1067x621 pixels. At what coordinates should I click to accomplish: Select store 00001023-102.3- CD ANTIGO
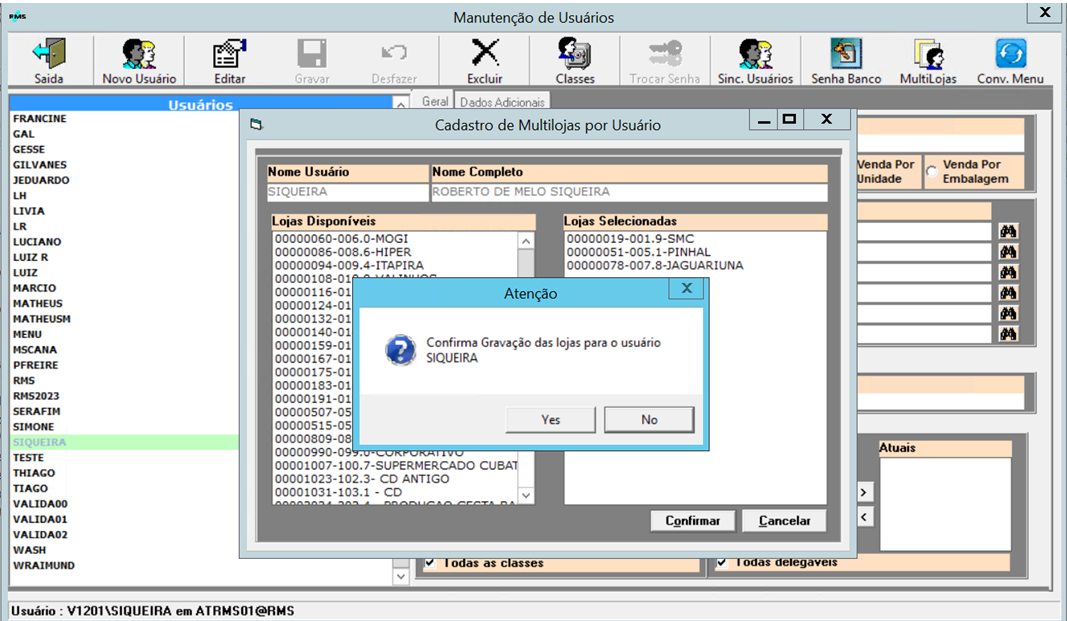tap(362, 479)
